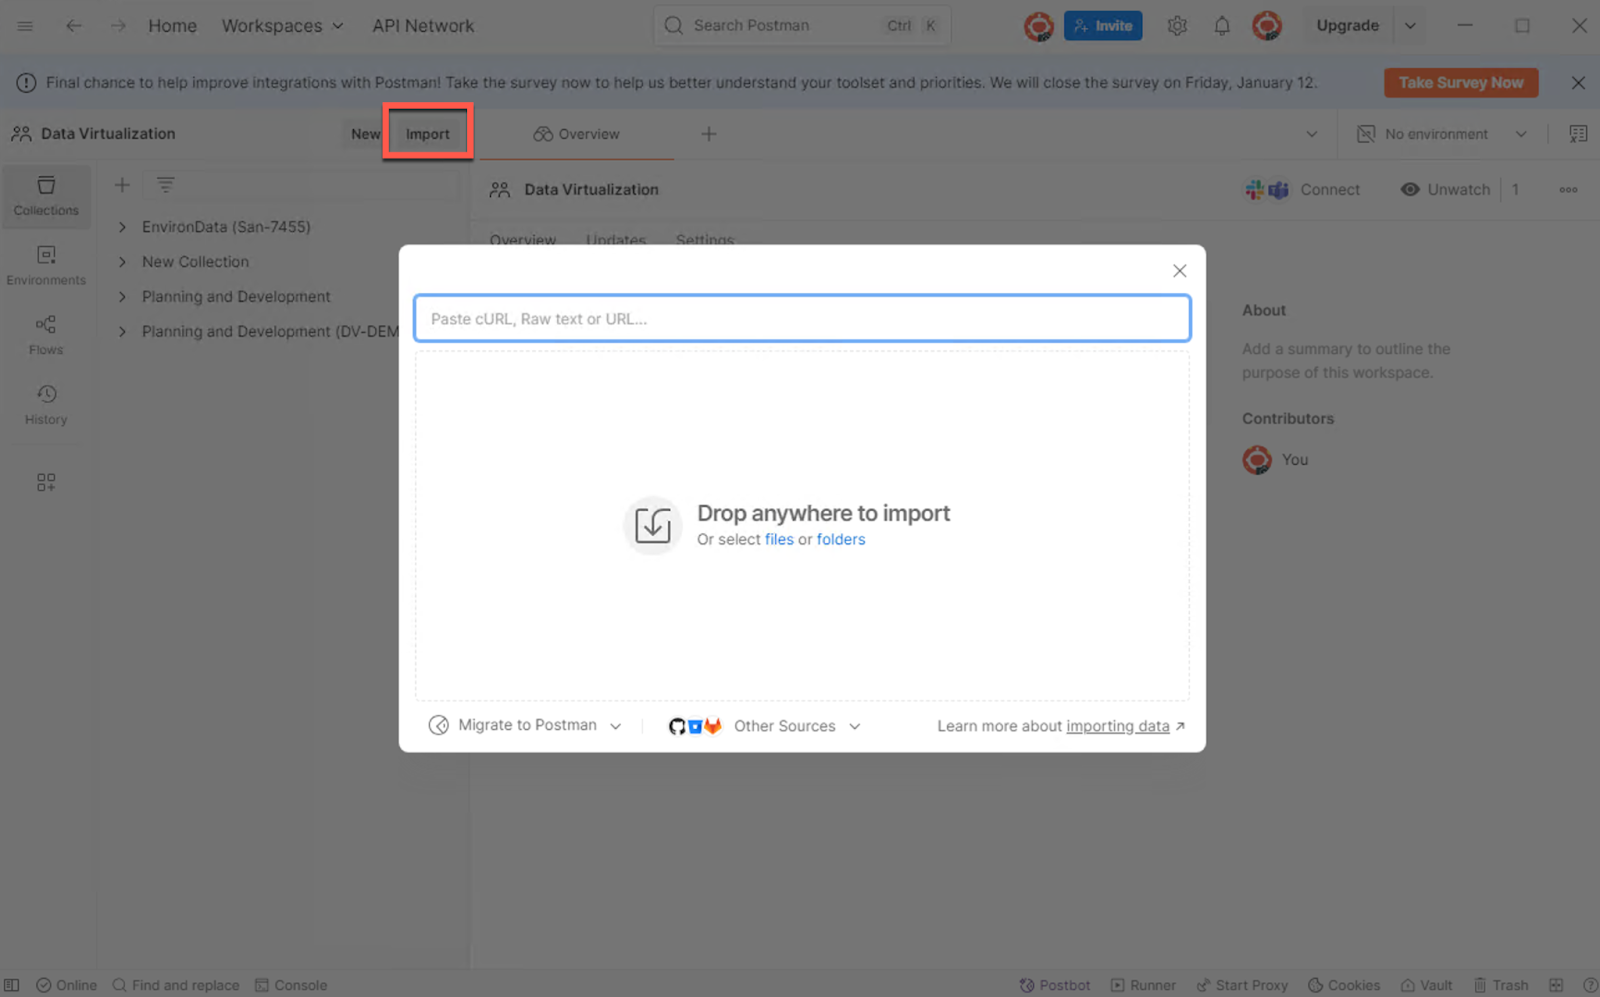Toggle the sidebar via bottom-left icon
This screenshot has height=997, width=1600.
tap(12, 985)
